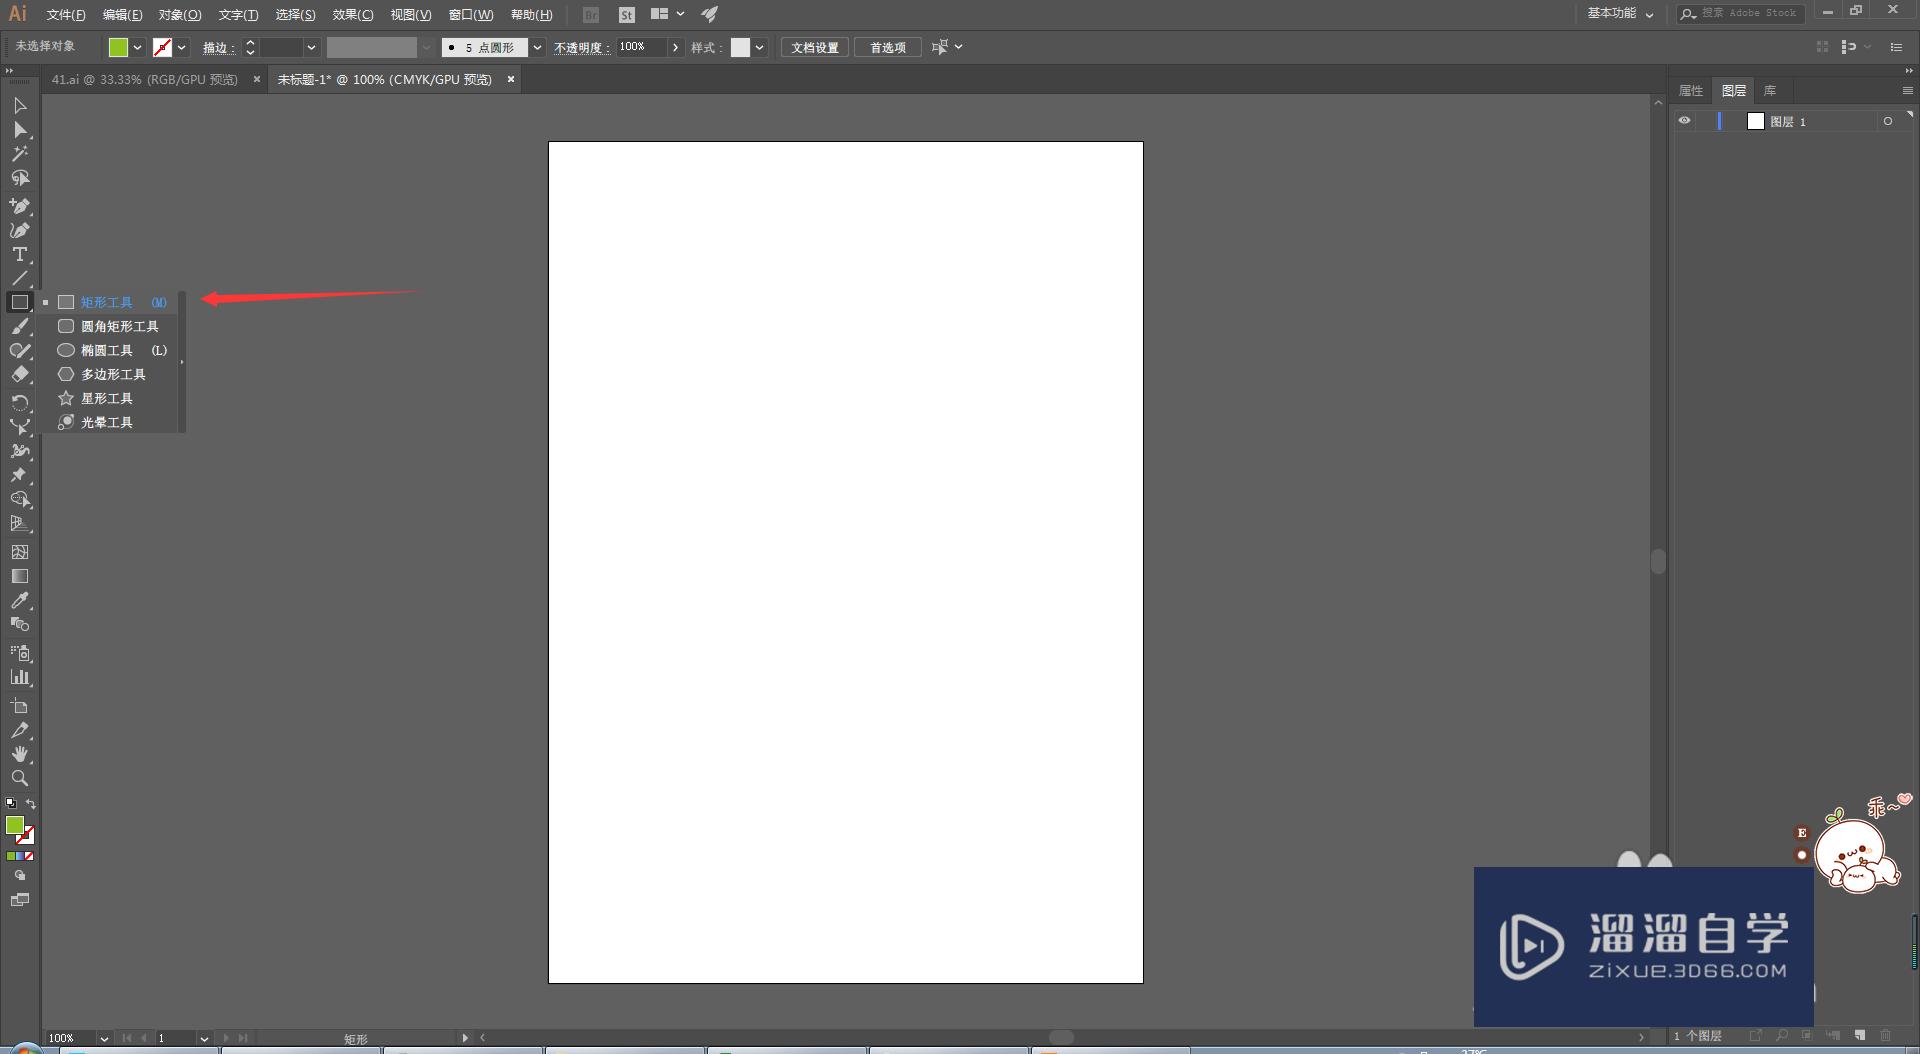
Task: Open the 文件(F) menu
Action: pyautogui.click(x=66, y=15)
